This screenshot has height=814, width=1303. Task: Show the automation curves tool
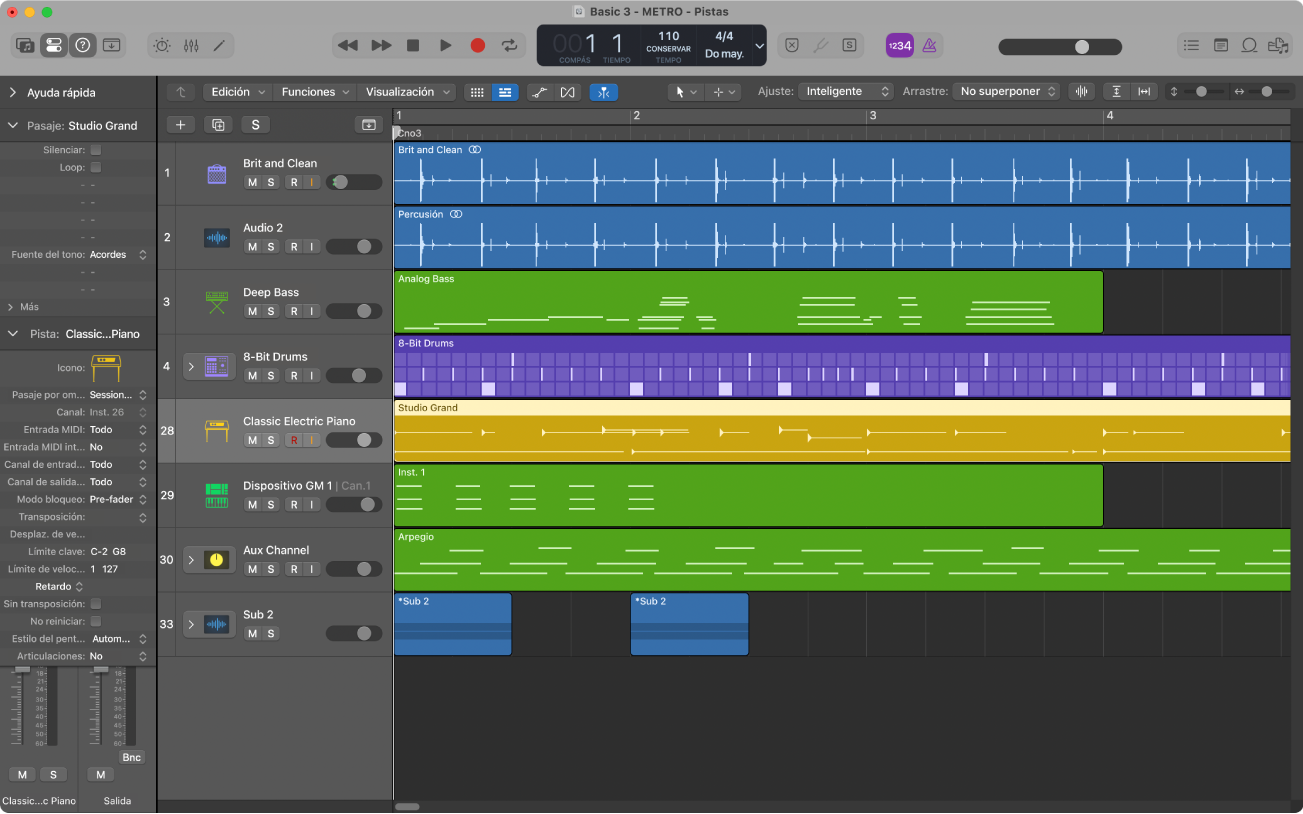[x=540, y=91]
